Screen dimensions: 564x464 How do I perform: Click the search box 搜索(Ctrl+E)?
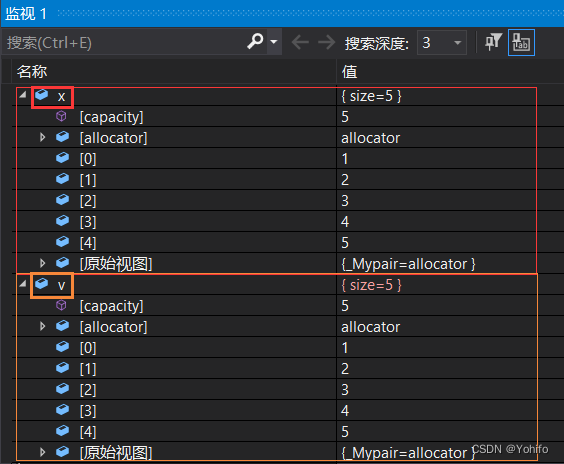[x=124, y=42]
